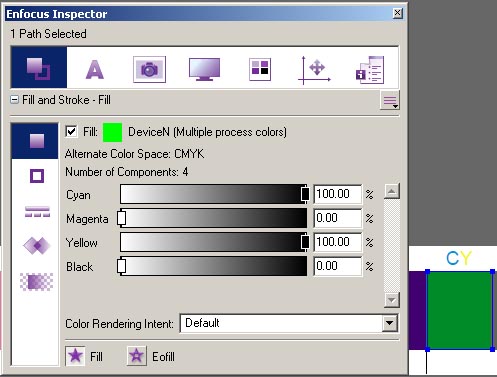Screen dimensions: 497x377
Task: Toggle the Fill star button
Action: coord(75,356)
